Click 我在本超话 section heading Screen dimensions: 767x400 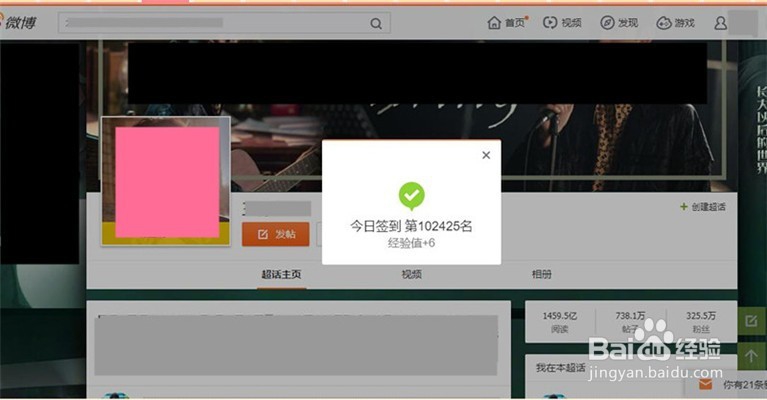tap(561, 367)
